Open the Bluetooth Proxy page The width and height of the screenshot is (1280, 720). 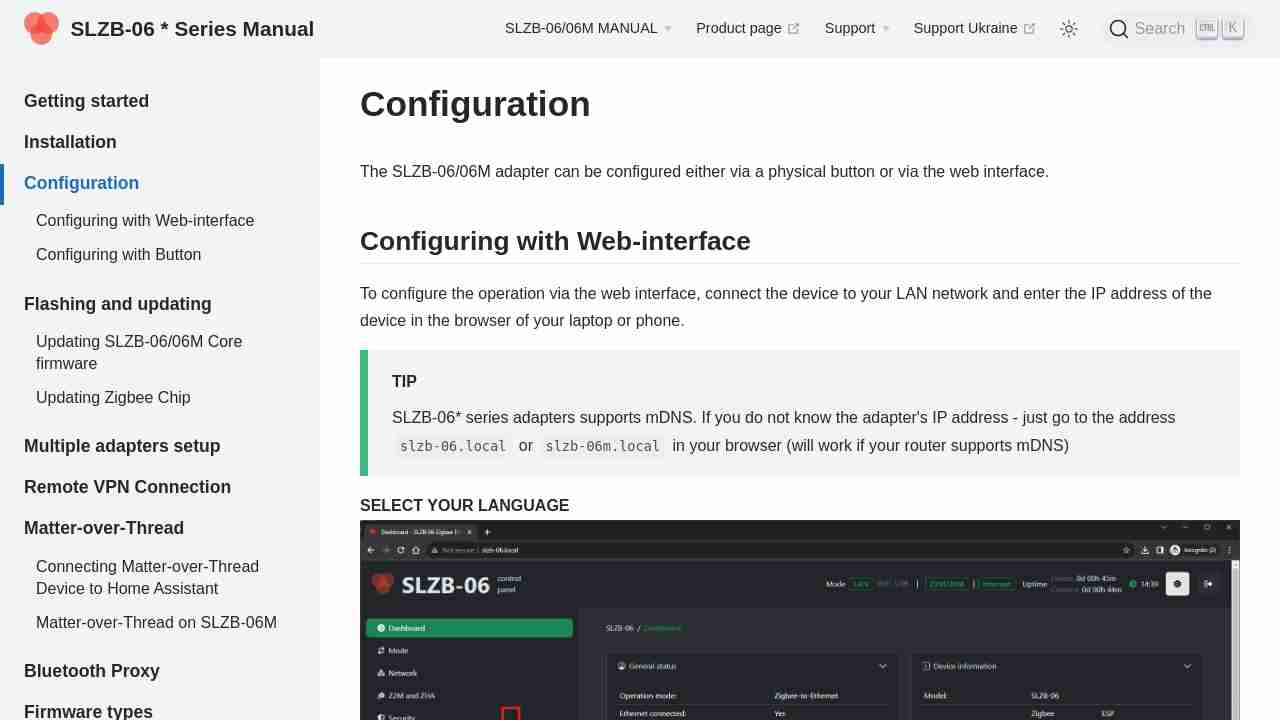tap(92, 671)
